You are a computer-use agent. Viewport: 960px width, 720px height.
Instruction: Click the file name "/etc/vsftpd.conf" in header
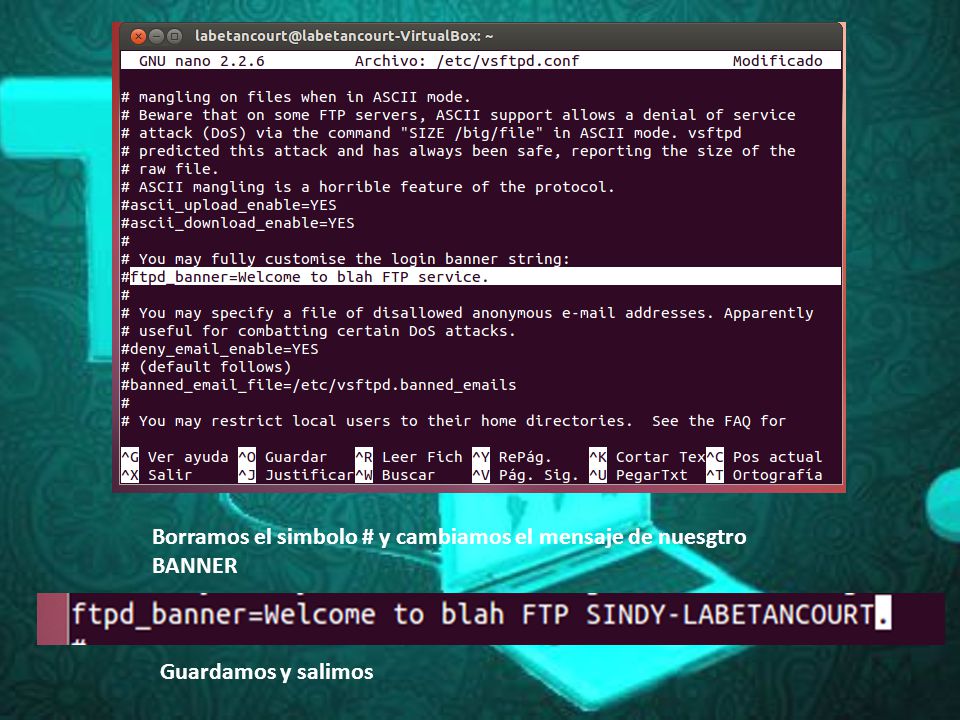[508, 61]
